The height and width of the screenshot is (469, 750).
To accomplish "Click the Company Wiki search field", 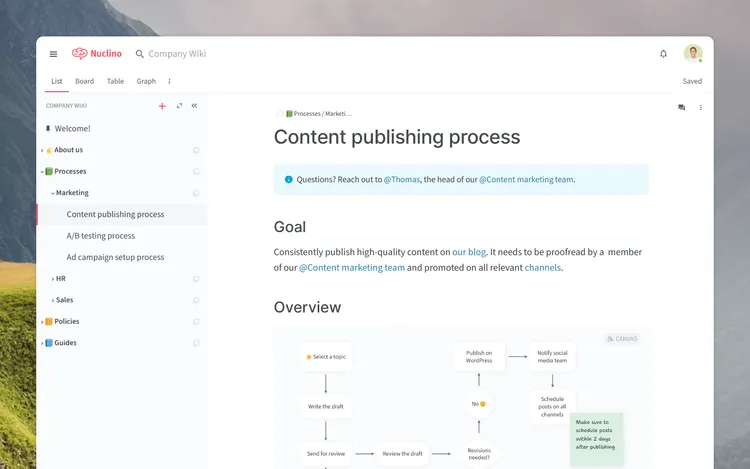I will [x=177, y=54].
